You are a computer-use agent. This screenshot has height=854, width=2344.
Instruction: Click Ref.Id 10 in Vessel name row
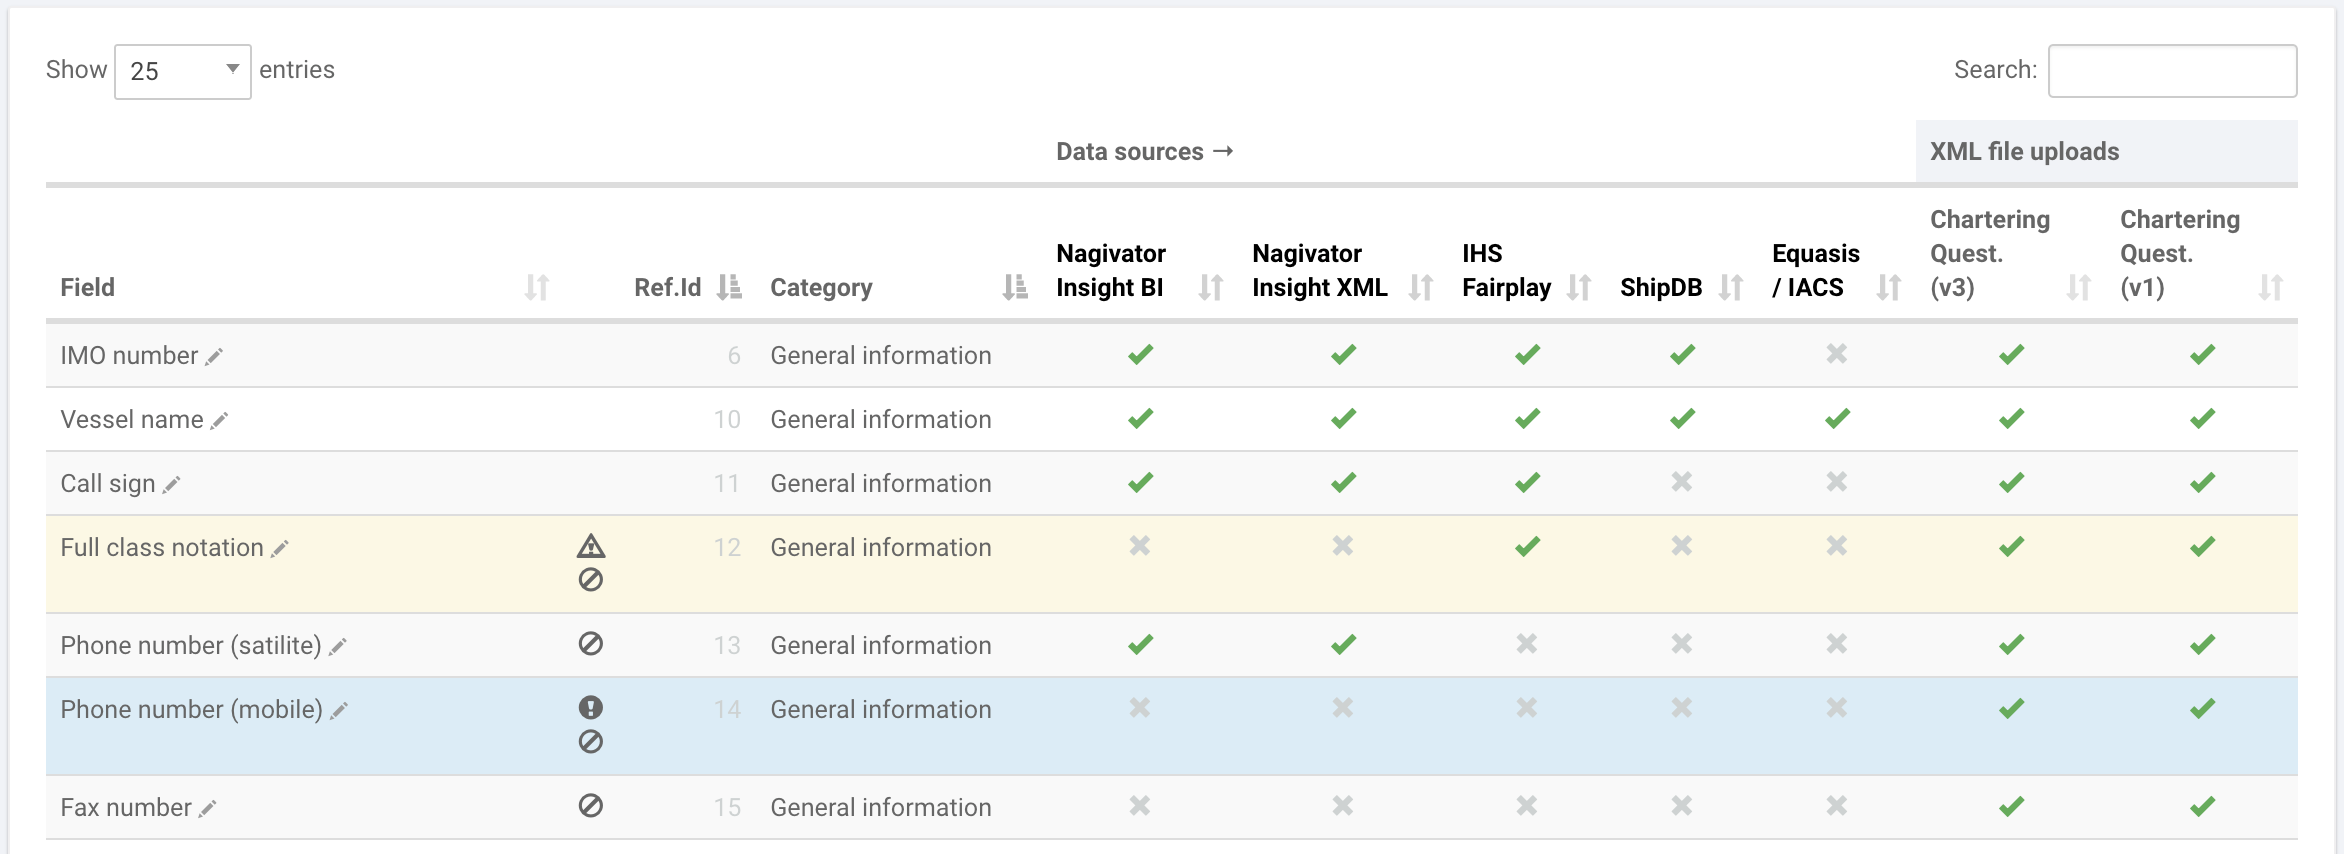(728, 420)
